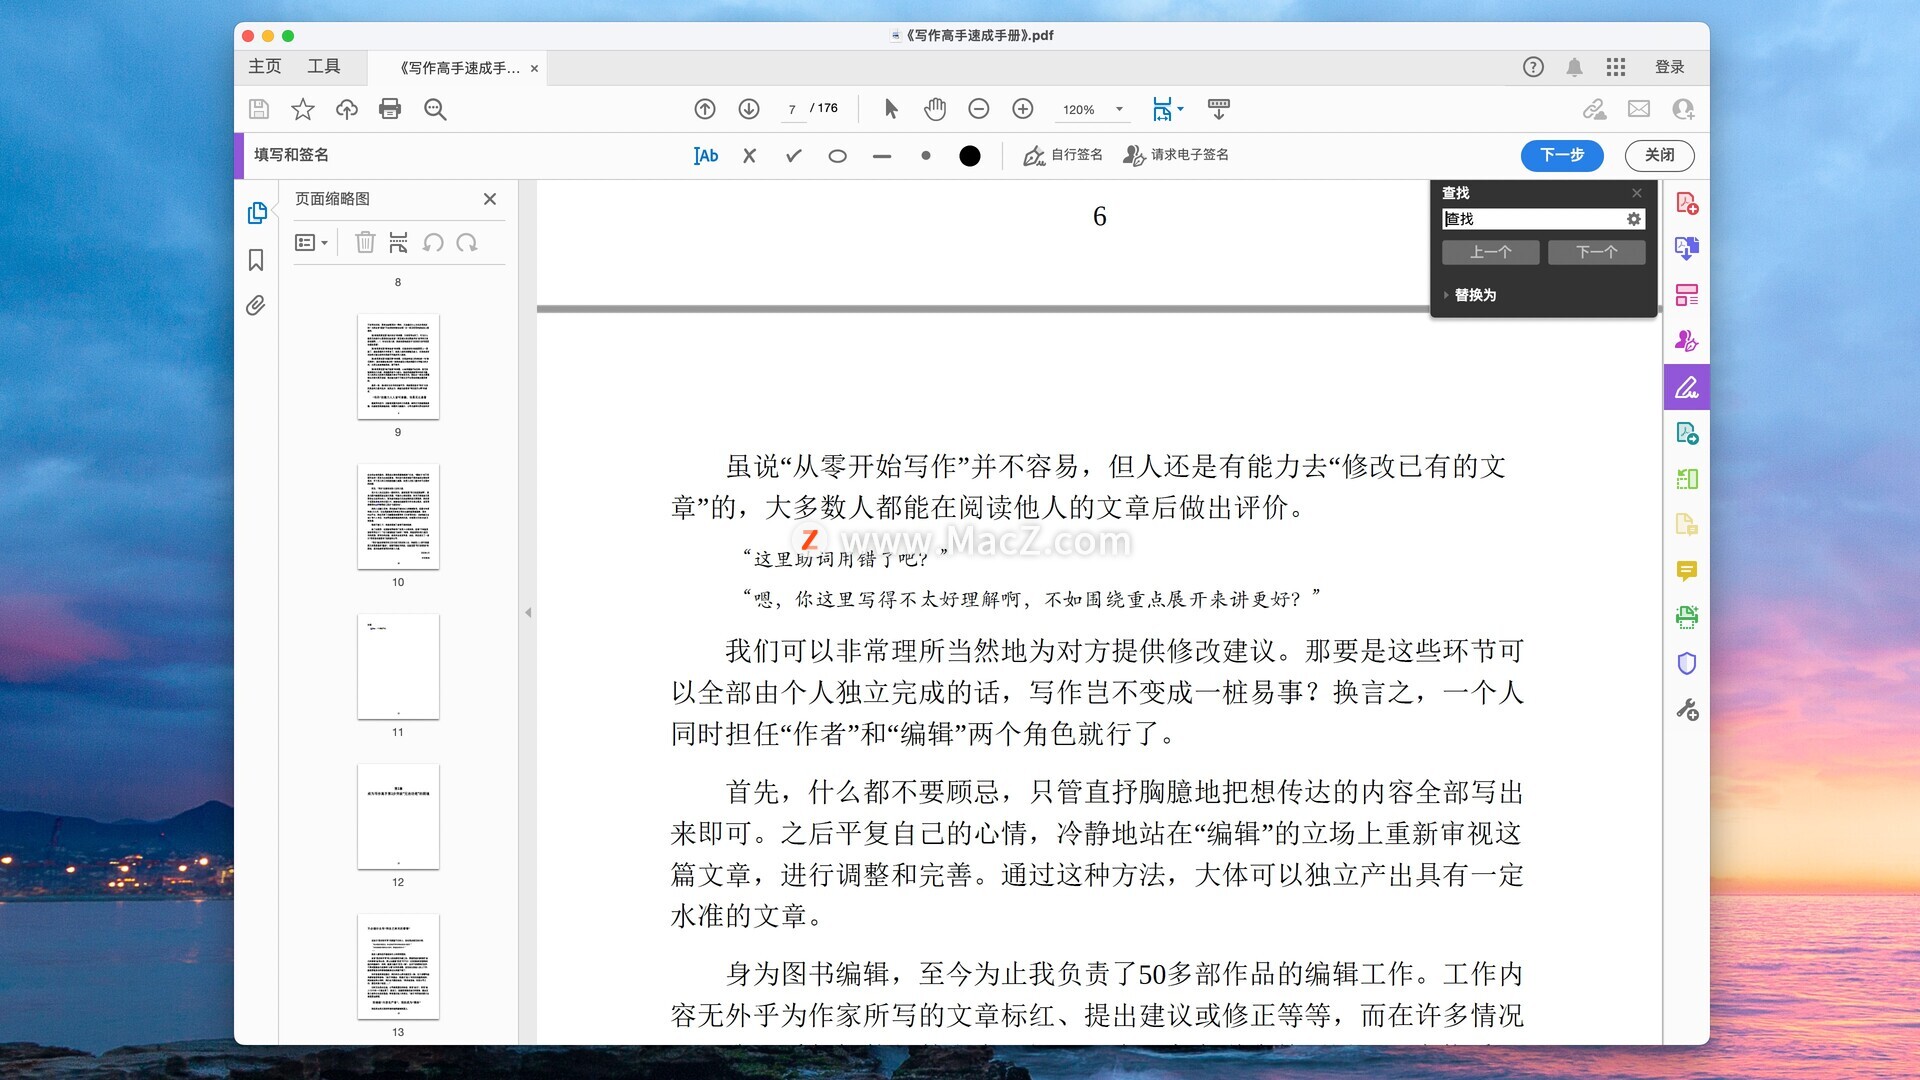Click the cloud upload icon

click(x=347, y=109)
